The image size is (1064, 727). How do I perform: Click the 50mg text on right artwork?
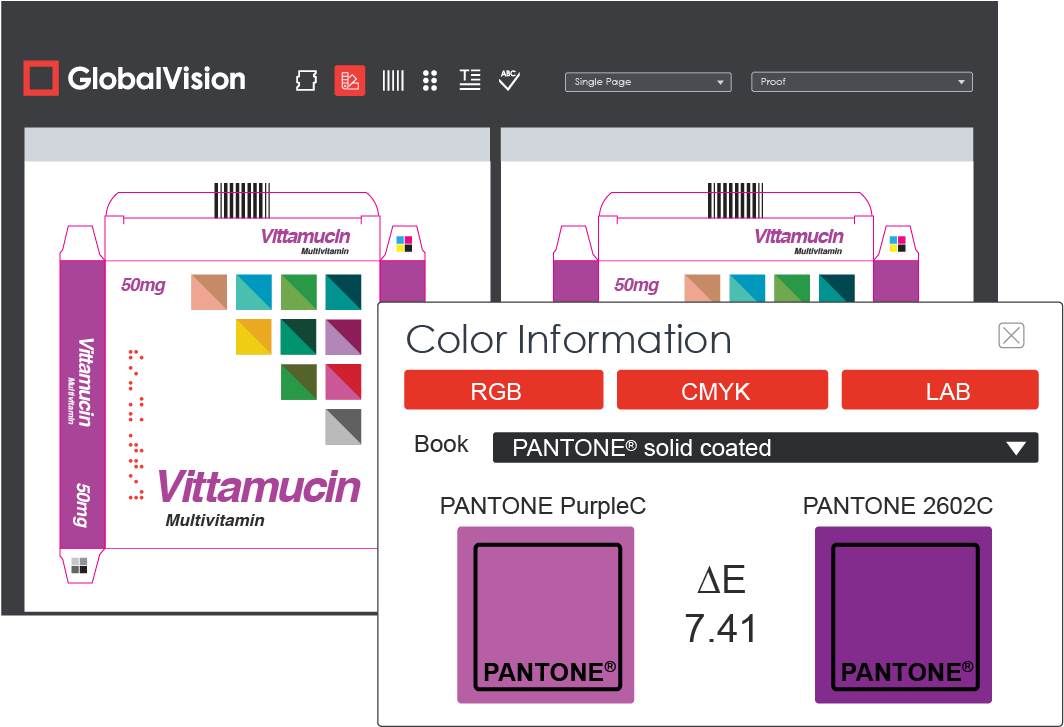(x=636, y=285)
